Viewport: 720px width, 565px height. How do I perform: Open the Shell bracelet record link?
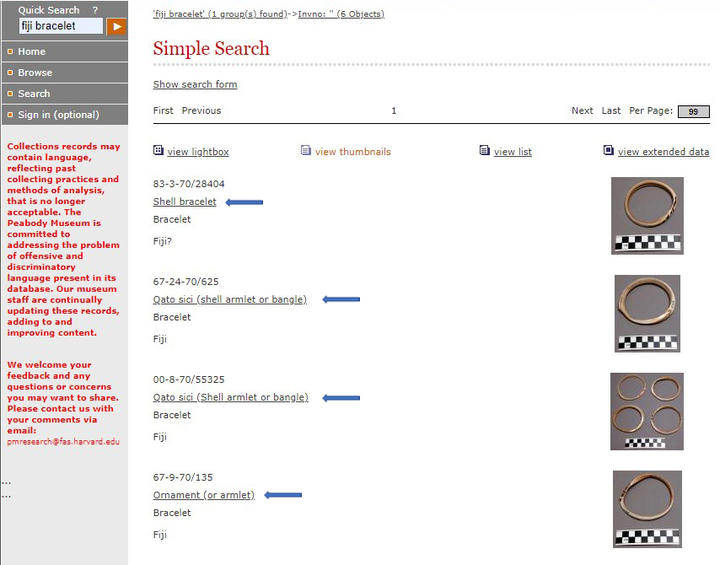tap(185, 202)
